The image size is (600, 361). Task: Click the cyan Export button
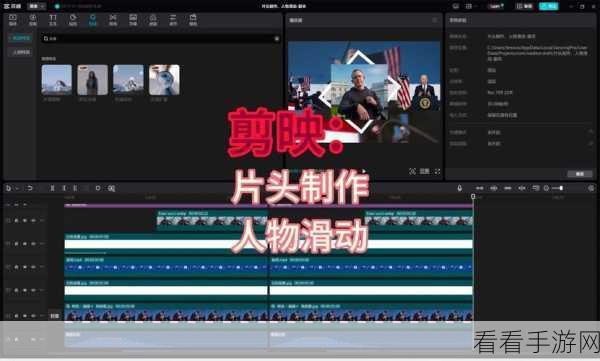point(549,6)
